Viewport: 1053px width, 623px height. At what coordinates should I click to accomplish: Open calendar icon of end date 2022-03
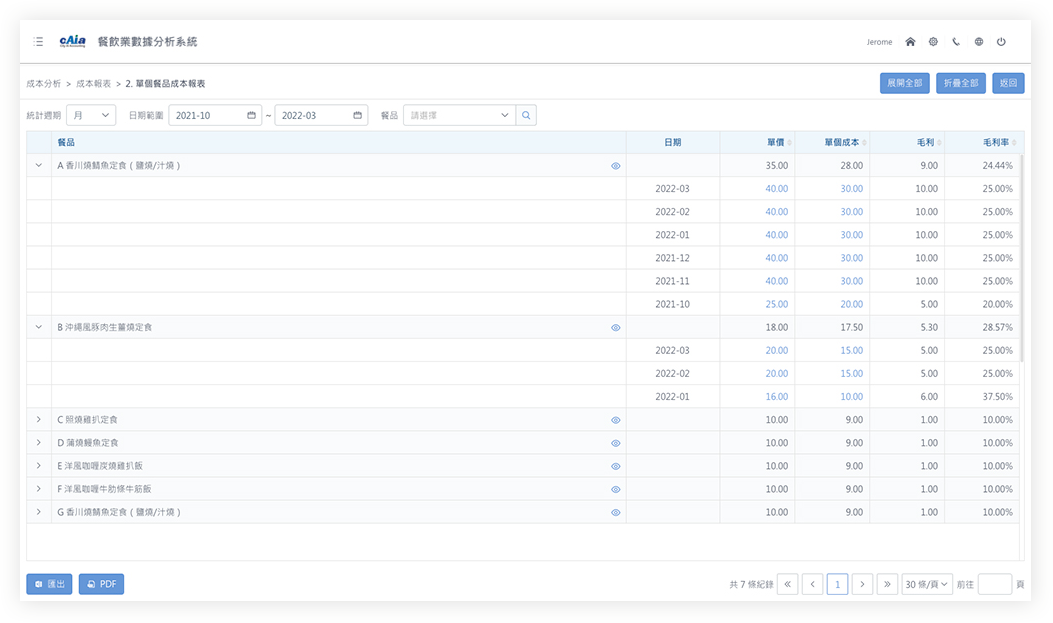(357, 115)
